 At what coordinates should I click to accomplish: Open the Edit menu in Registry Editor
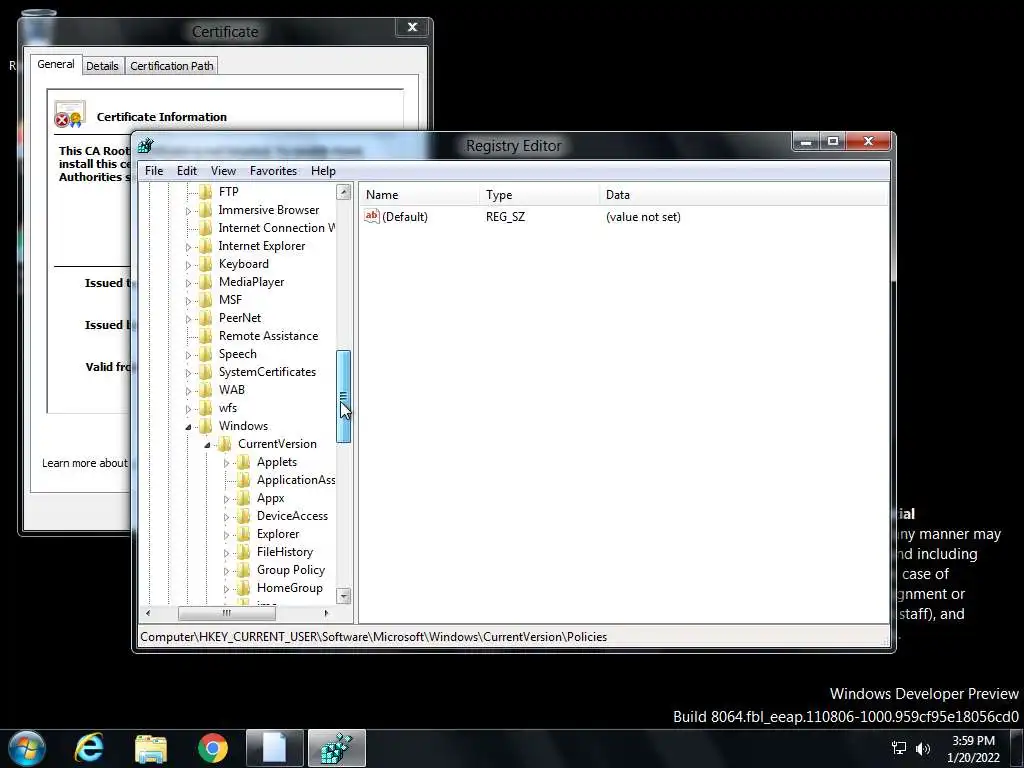187,171
